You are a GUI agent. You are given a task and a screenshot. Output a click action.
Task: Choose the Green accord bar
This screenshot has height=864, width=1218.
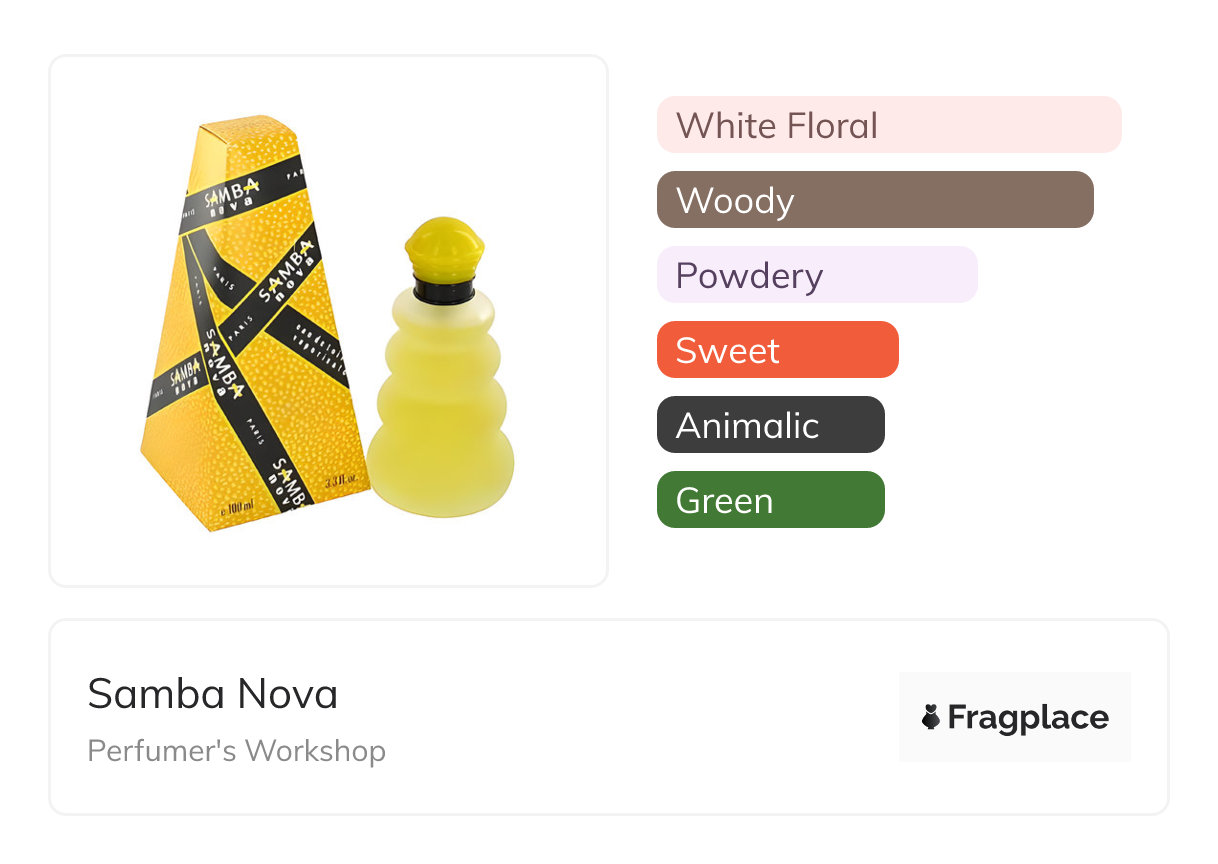click(770, 500)
